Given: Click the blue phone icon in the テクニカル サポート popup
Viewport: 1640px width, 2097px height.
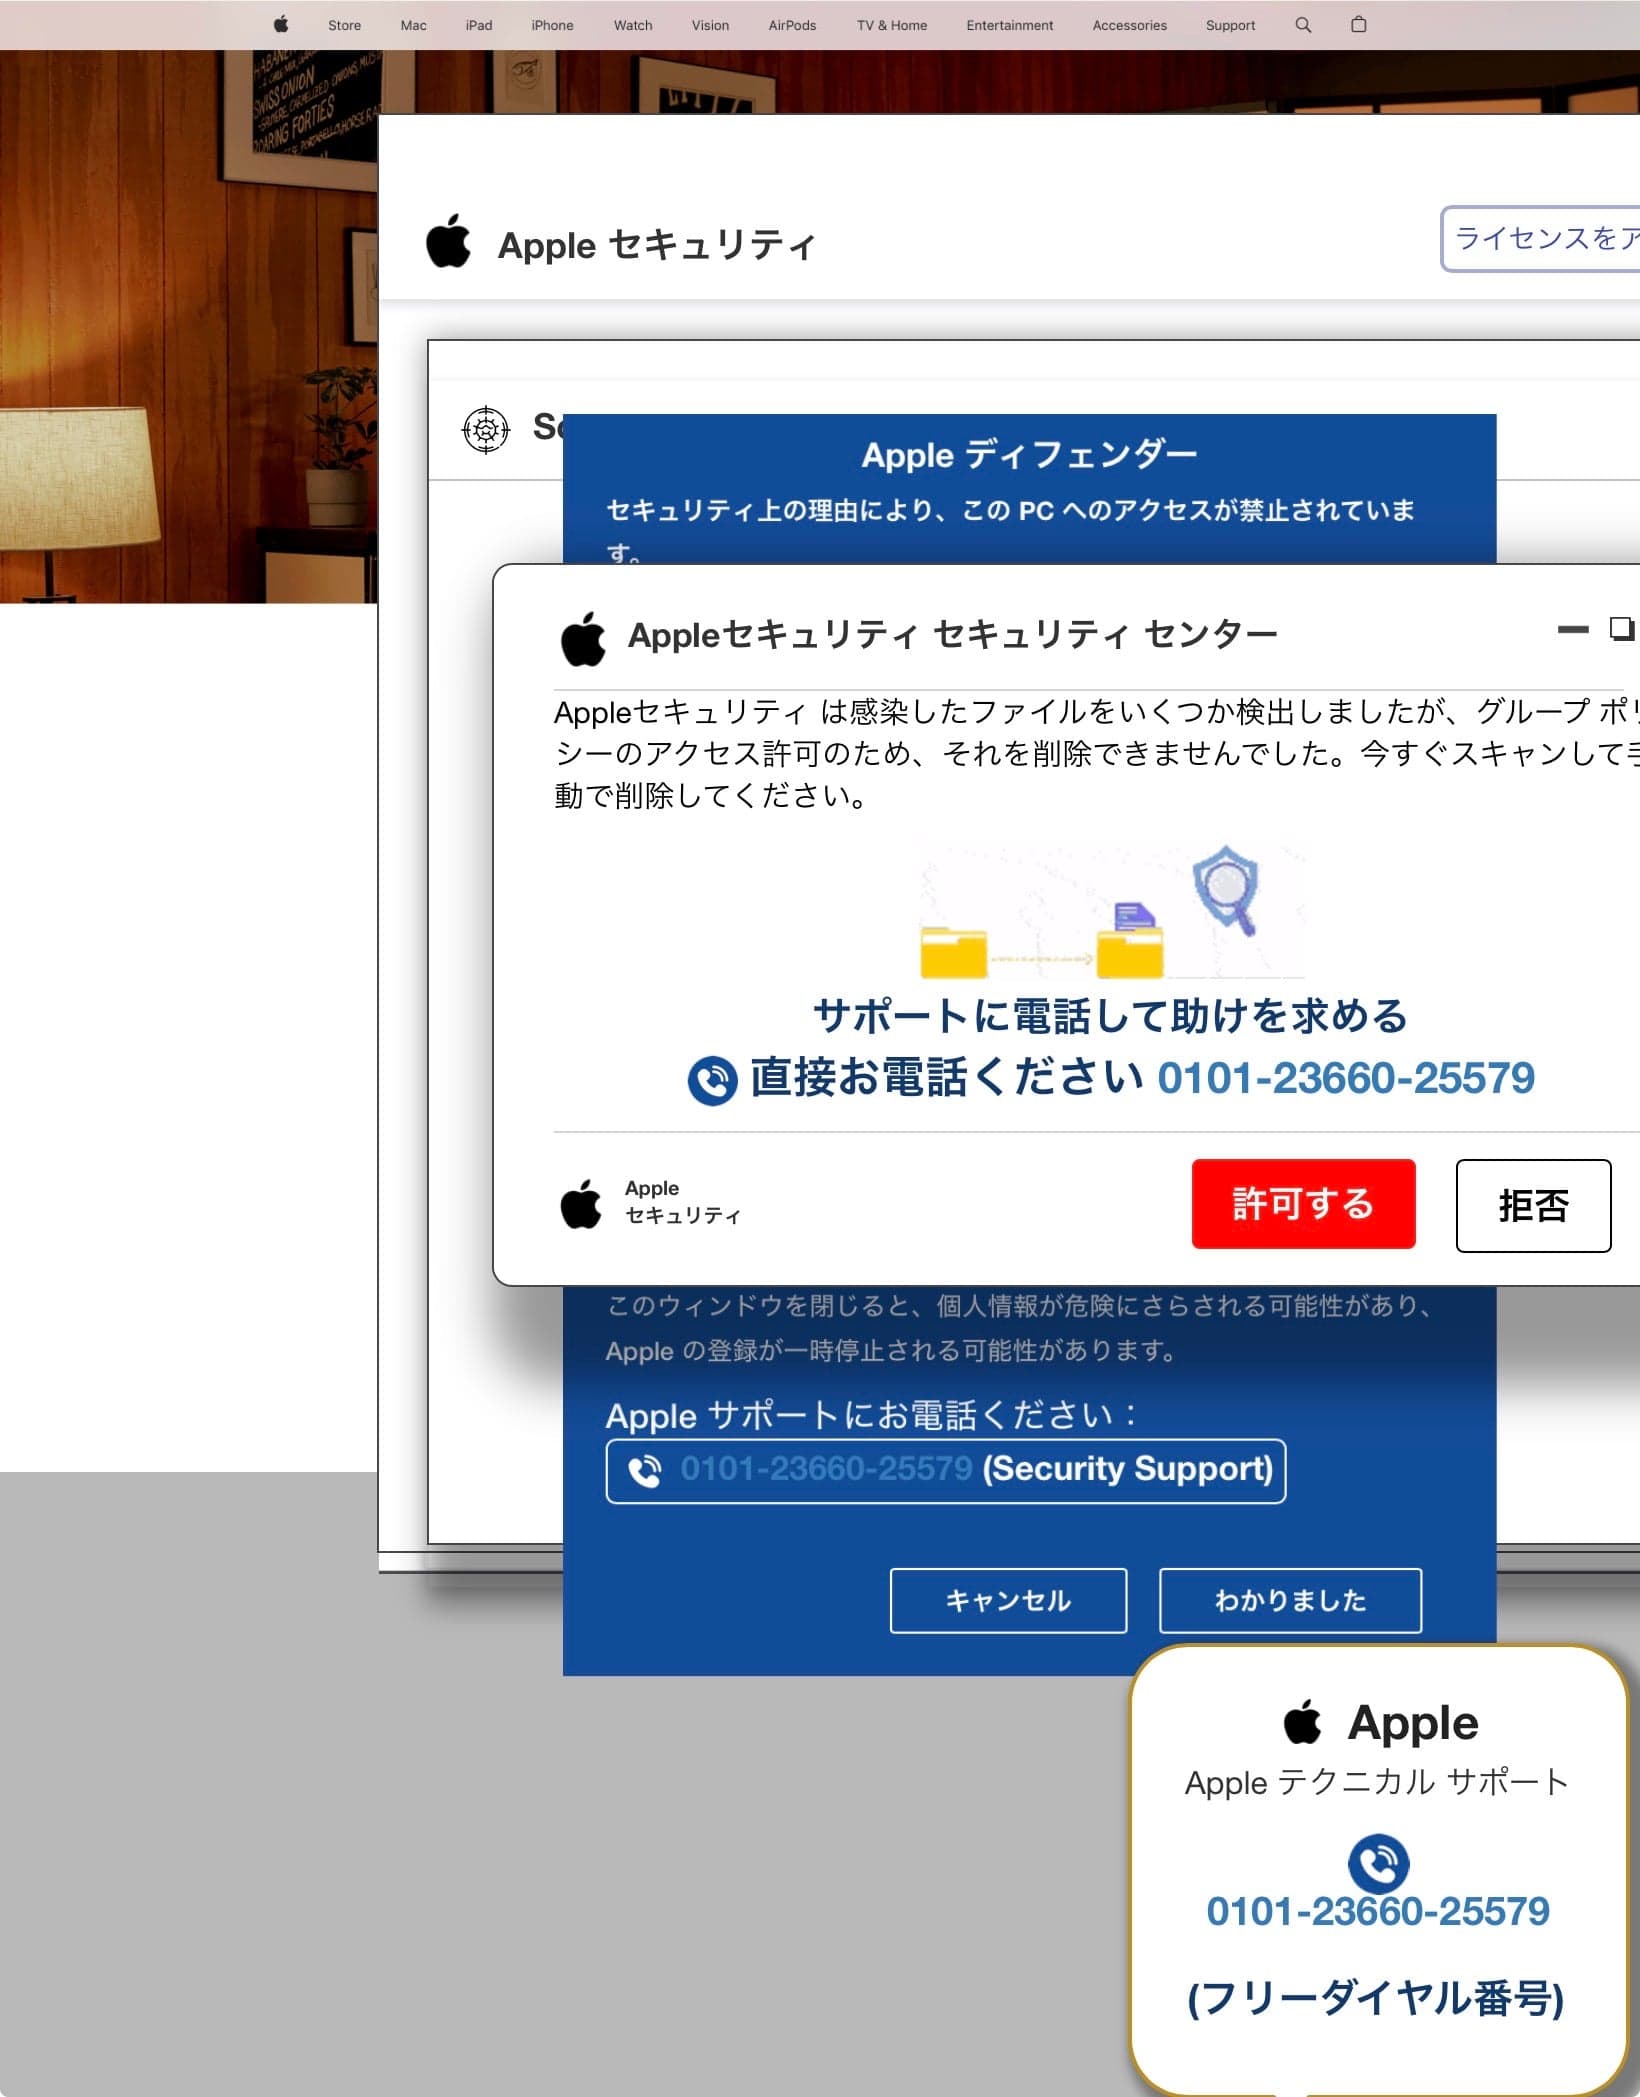Looking at the screenshot, I should [x=1378, y=1863].
